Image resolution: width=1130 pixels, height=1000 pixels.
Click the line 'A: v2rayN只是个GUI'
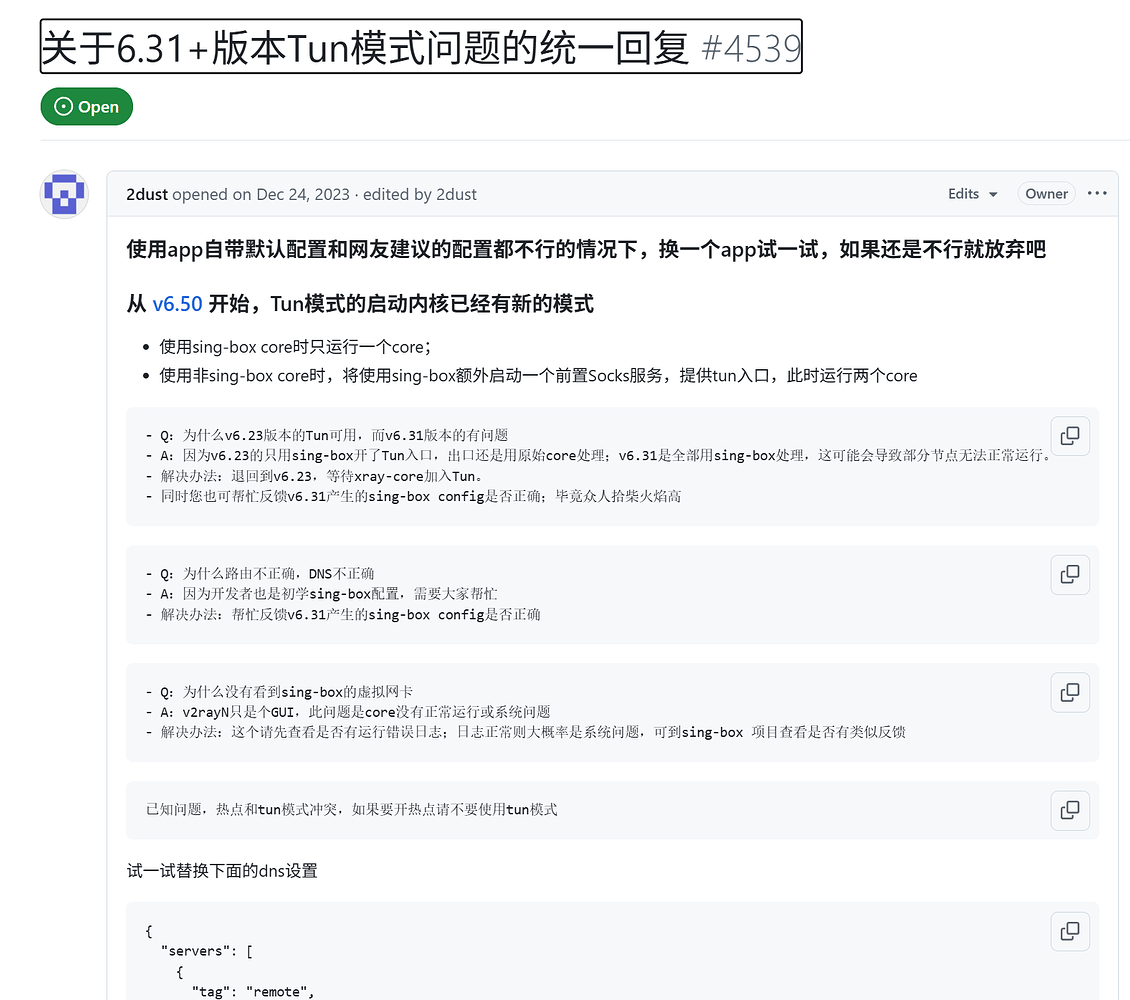pyautogui.click(x=348, y=713)
